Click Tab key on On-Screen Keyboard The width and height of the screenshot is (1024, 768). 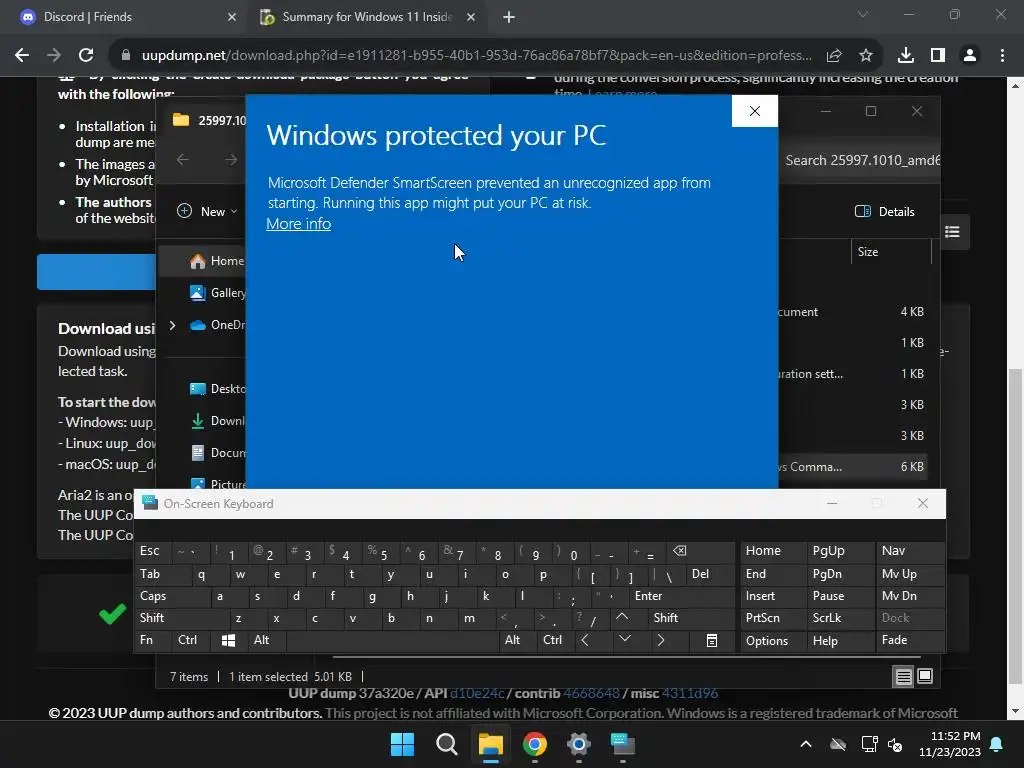coord(163,574)
